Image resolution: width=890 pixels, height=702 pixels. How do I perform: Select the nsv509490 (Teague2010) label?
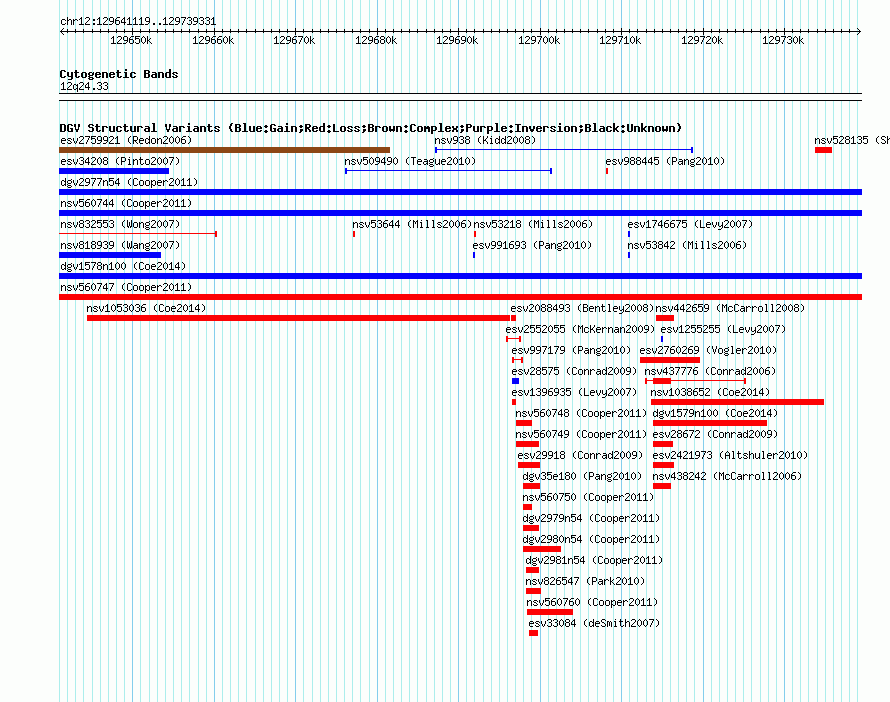pyautogui.click(x=410, y=161)
